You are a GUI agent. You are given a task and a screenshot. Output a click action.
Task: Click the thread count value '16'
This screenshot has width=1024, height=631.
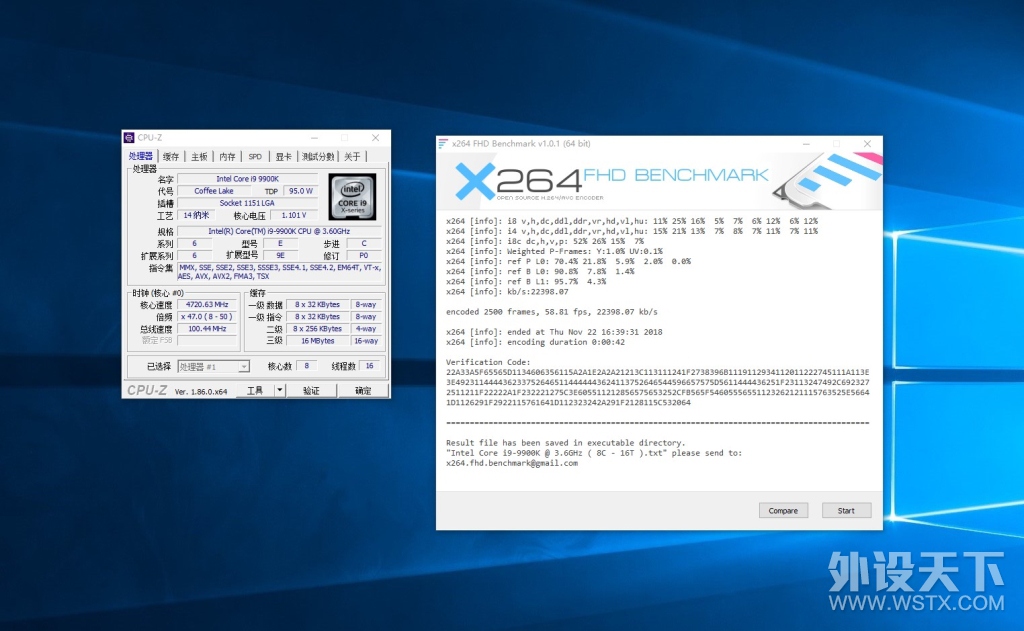[x=370, y=366]
